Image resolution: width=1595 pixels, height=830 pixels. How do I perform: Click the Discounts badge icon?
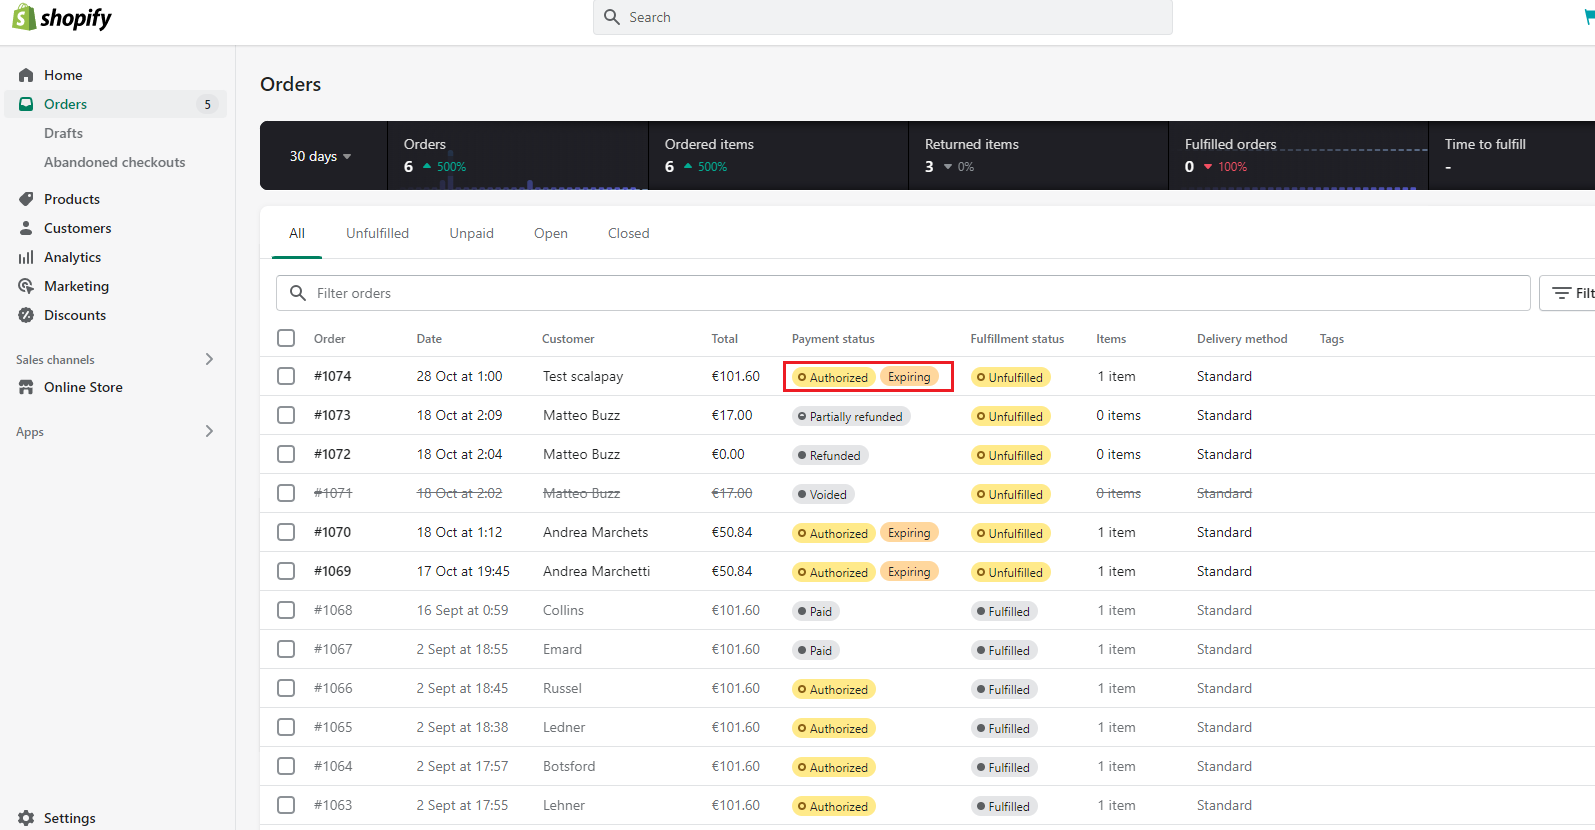tap(26, 315)
